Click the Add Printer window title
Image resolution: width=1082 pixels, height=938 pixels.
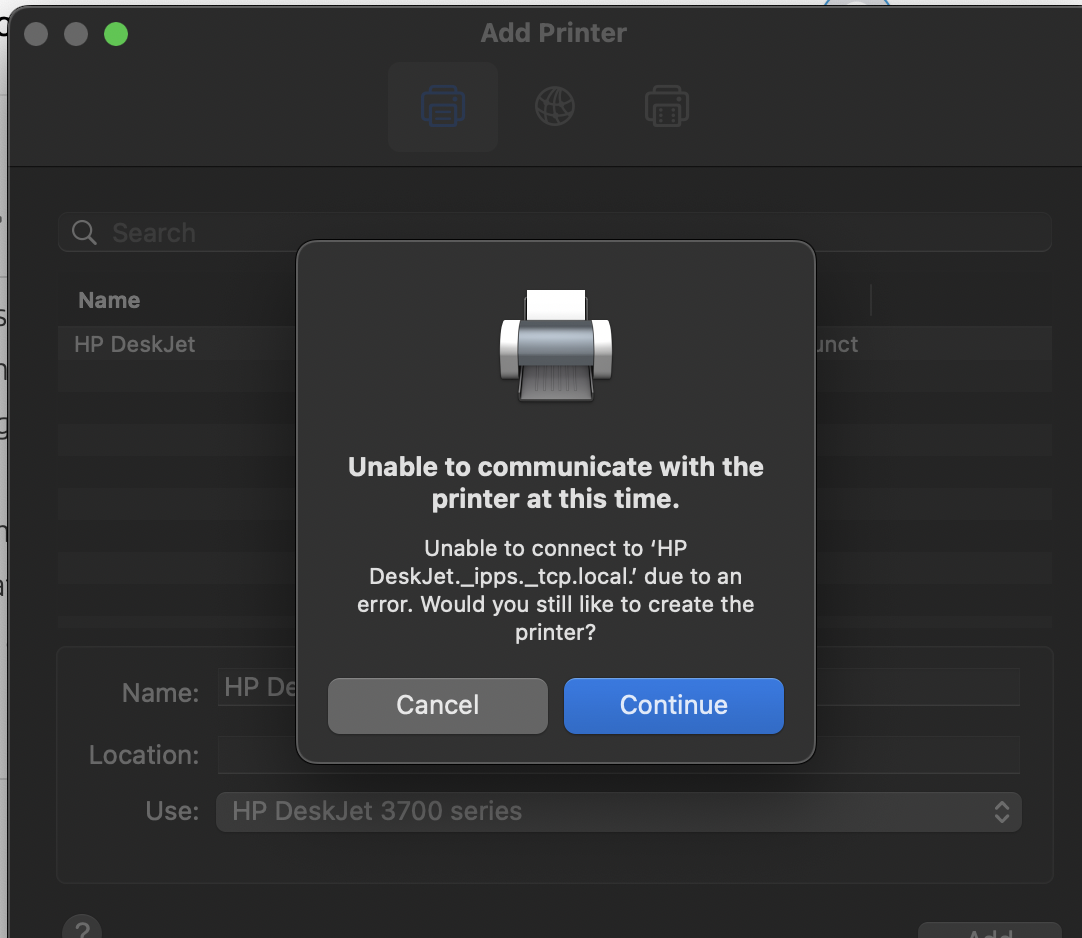pyautogui.click(x=553, y=33)
